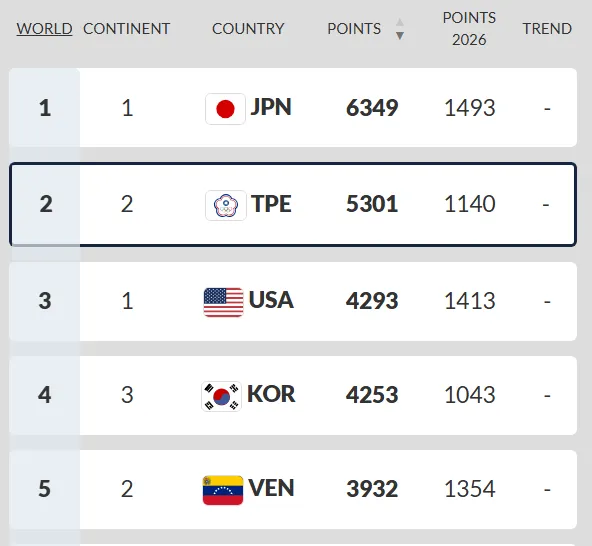The image size is (592, 546).
Task: Open the TPE country link
Action: (271, 204)
